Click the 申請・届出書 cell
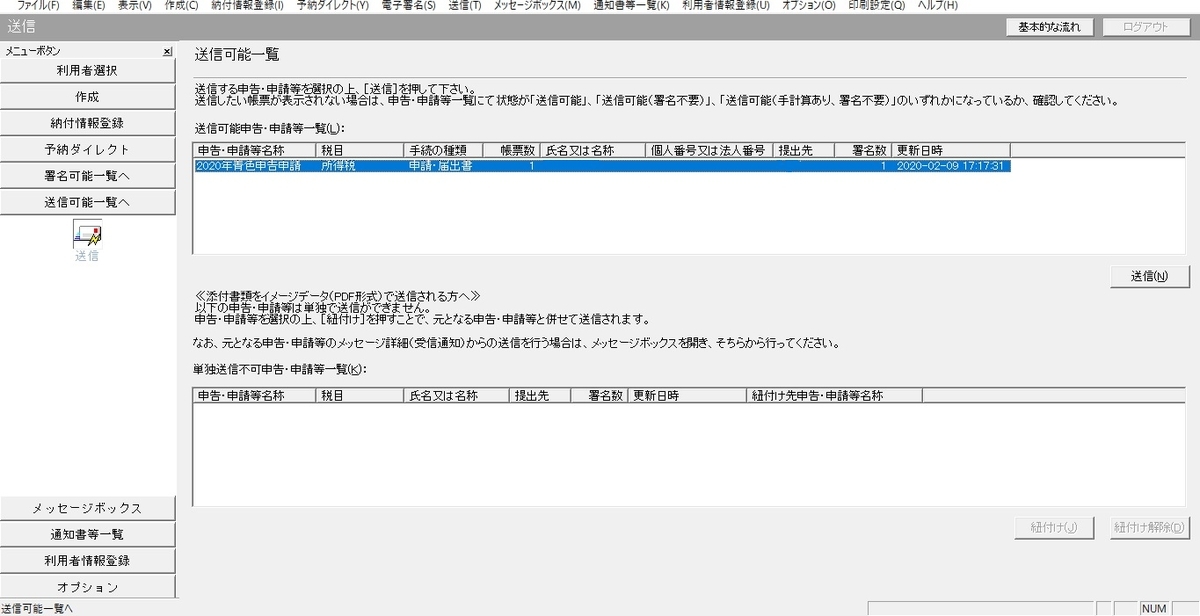Screen dimensions: 1200x616 click(x=441, y=166)
